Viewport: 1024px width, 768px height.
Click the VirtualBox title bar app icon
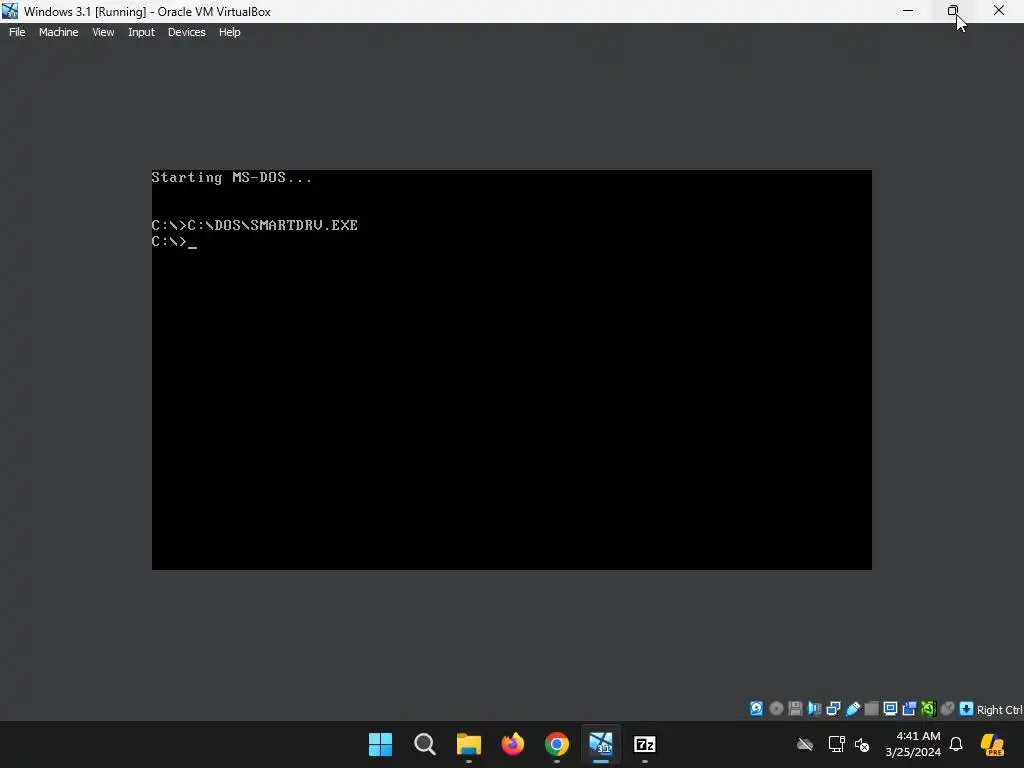pos(10,11)
